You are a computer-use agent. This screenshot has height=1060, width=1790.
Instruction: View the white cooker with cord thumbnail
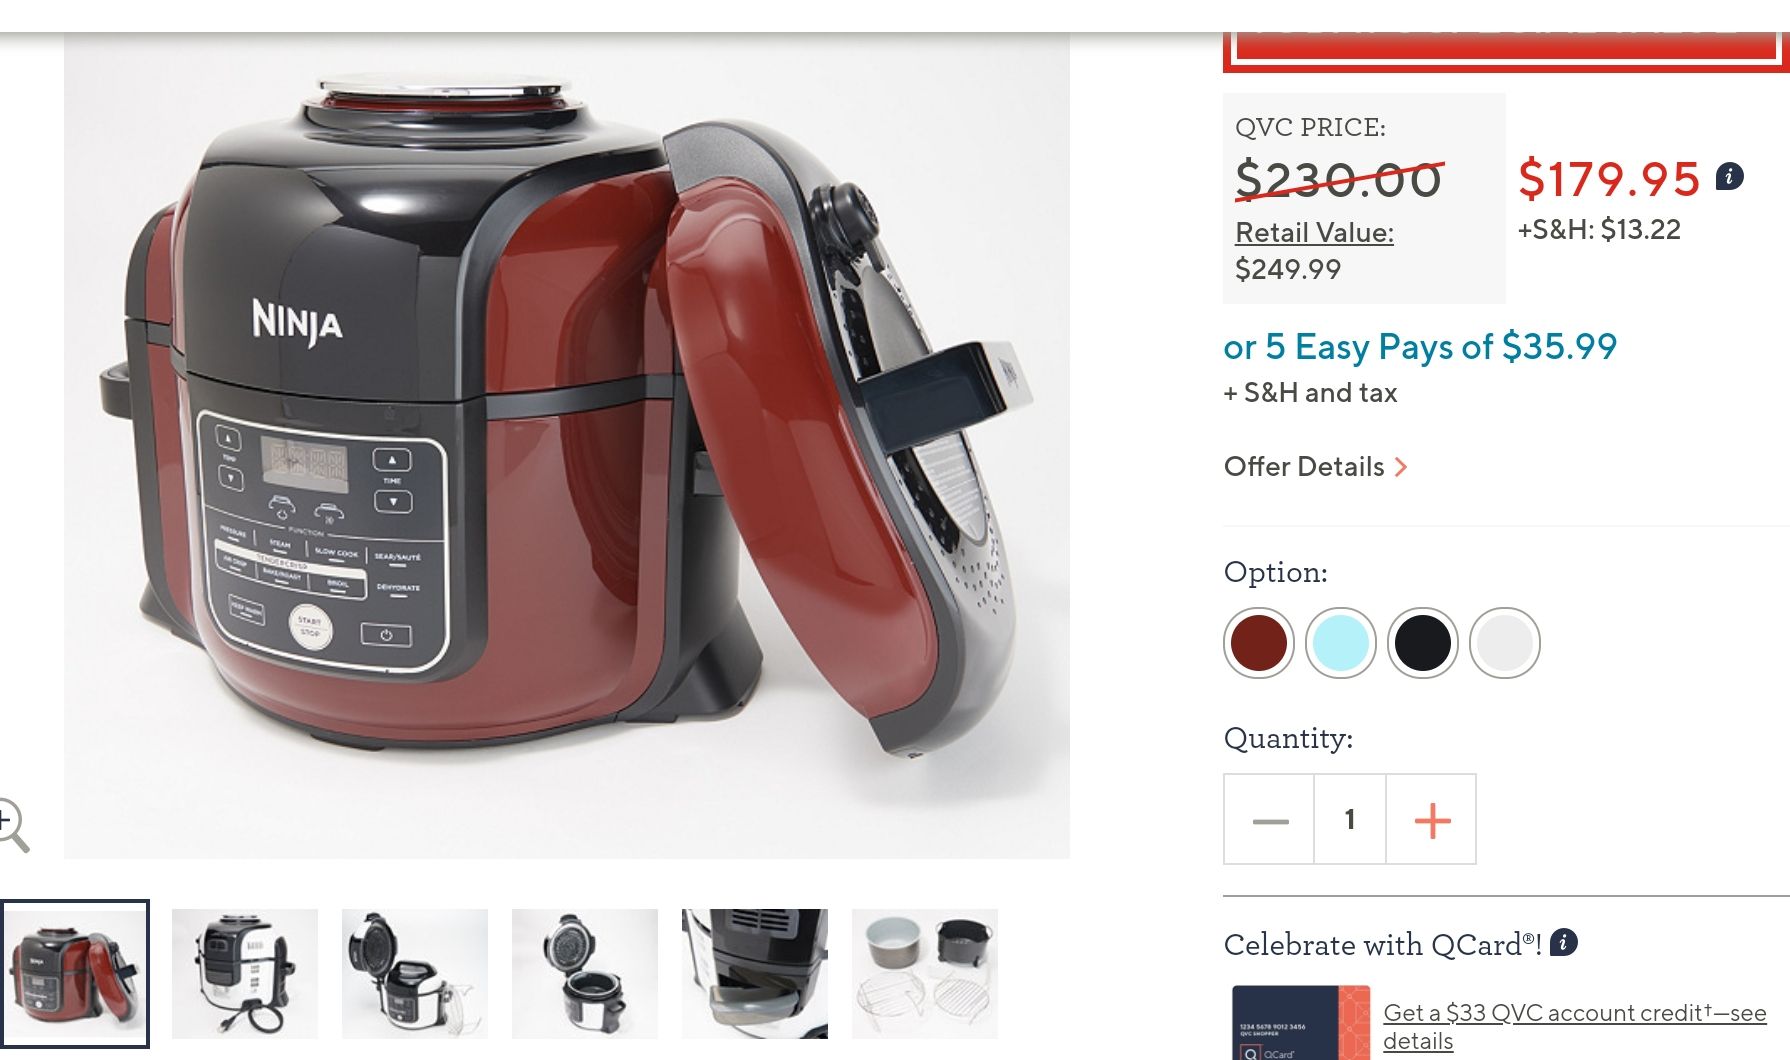tap(245, 974)
